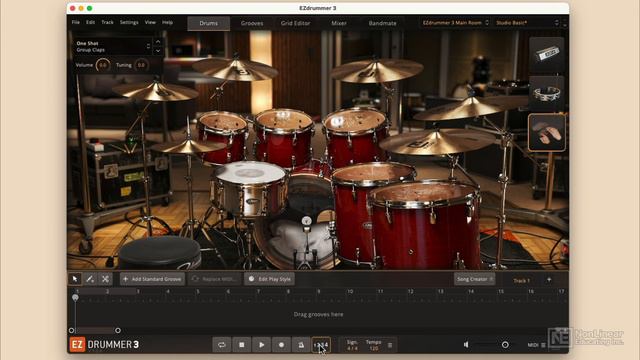
Task: Select the scissors cut tool
Action: pos(105,279)
